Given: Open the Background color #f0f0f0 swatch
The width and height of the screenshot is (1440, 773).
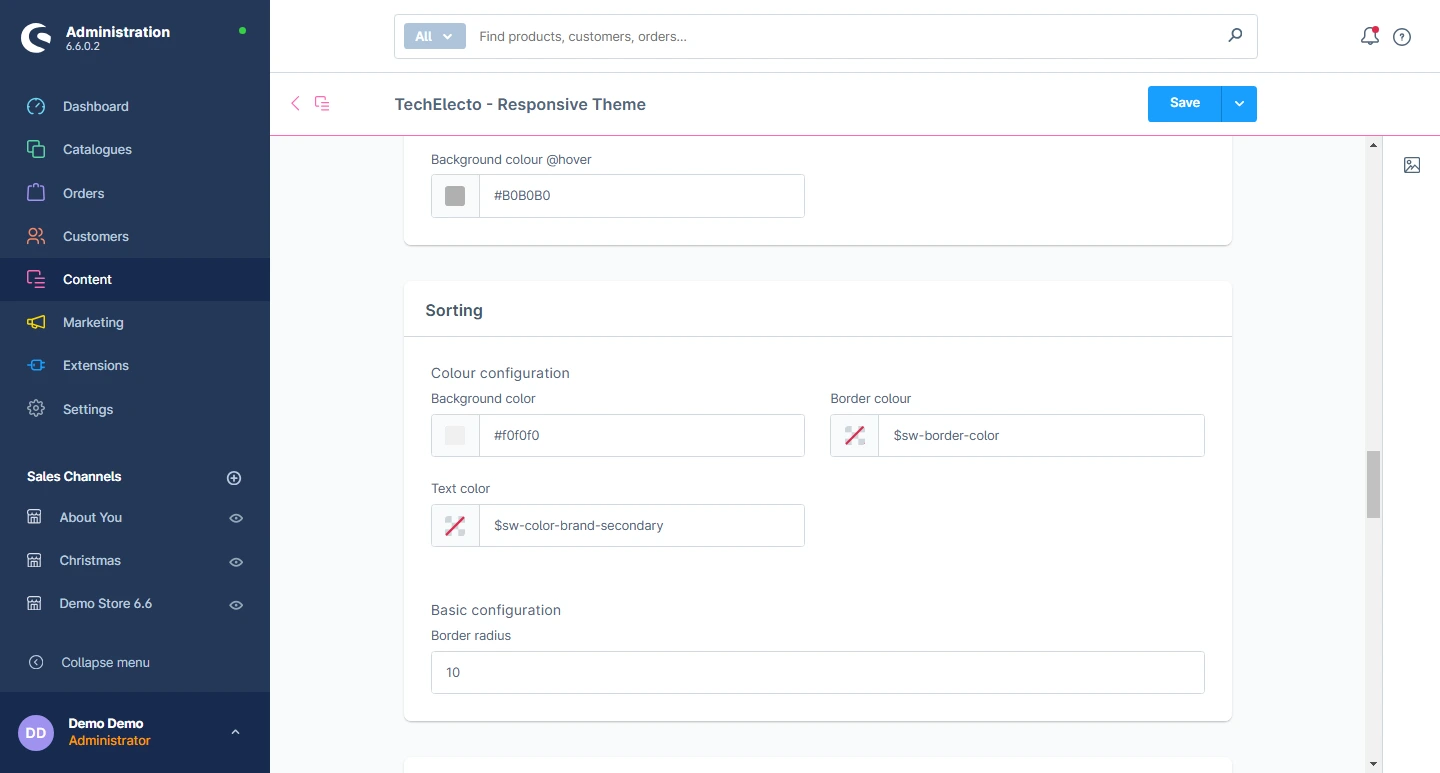Looking at the screenshot, I should pos(455,436).
